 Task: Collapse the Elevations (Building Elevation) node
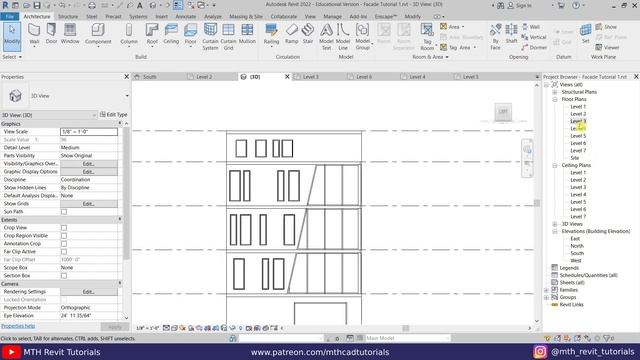(555, 231)
